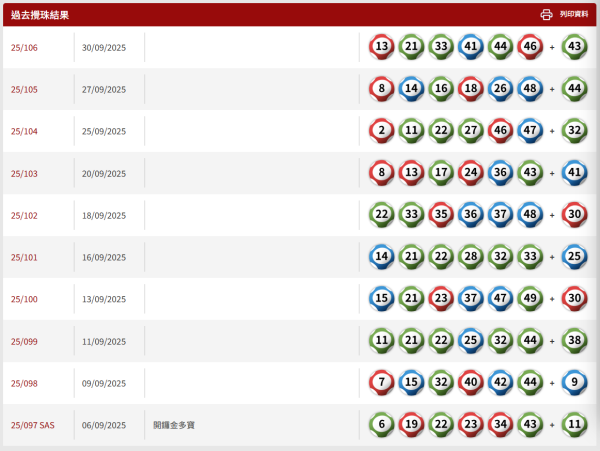Open draw 25/105 result details

click(24, 90)
